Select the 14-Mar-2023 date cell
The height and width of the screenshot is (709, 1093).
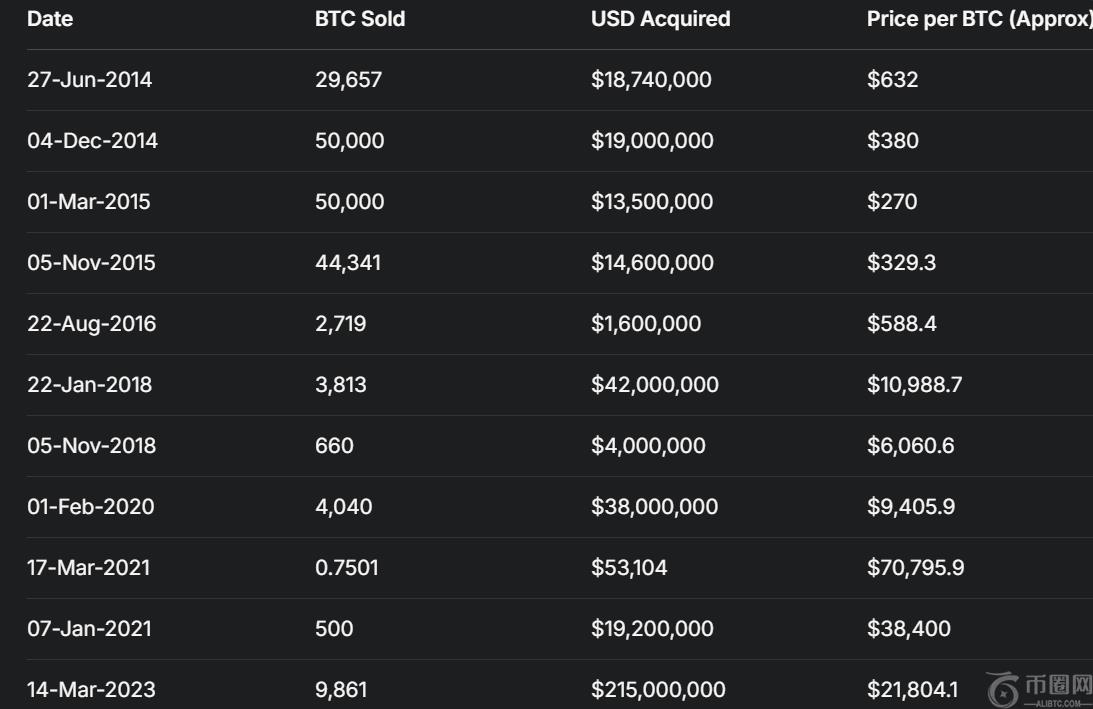point(91,690)
